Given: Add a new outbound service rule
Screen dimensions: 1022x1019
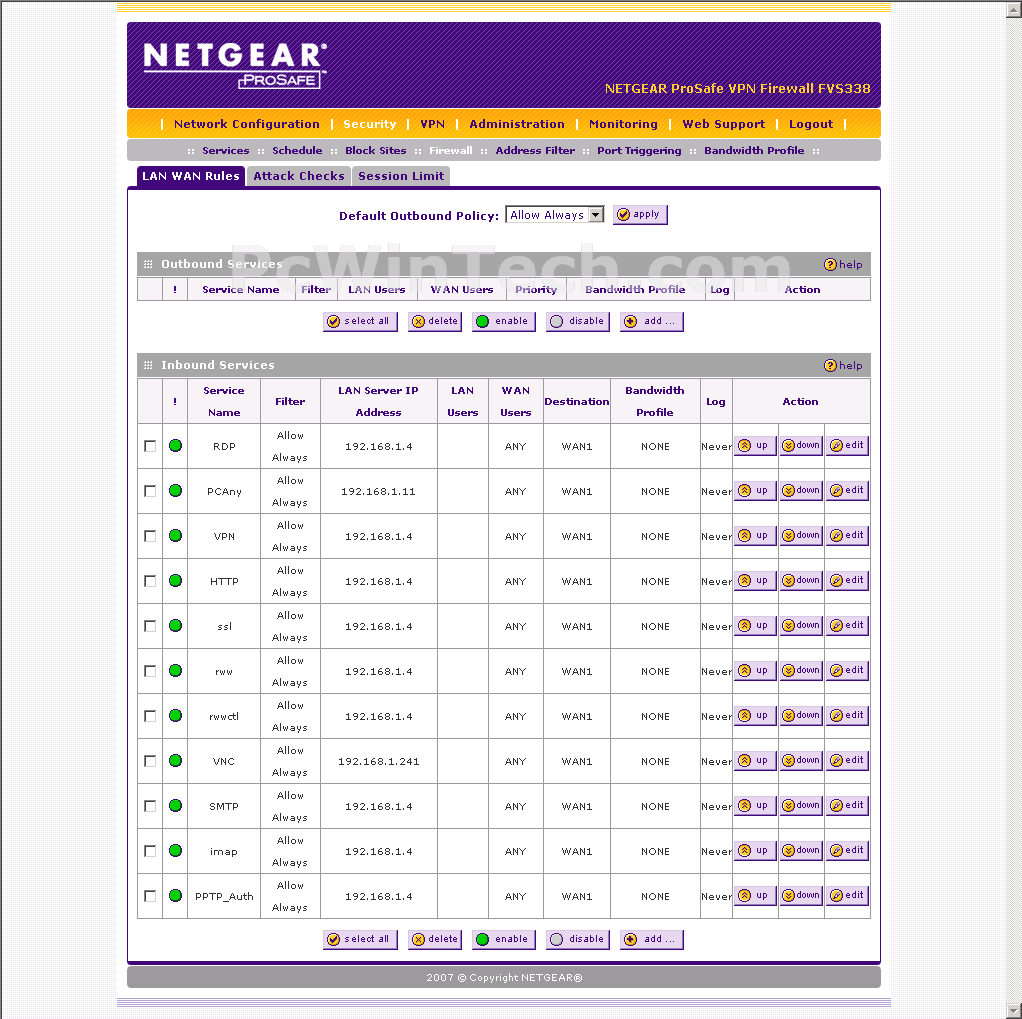Looking at the screenshot, I should (652, 321).
